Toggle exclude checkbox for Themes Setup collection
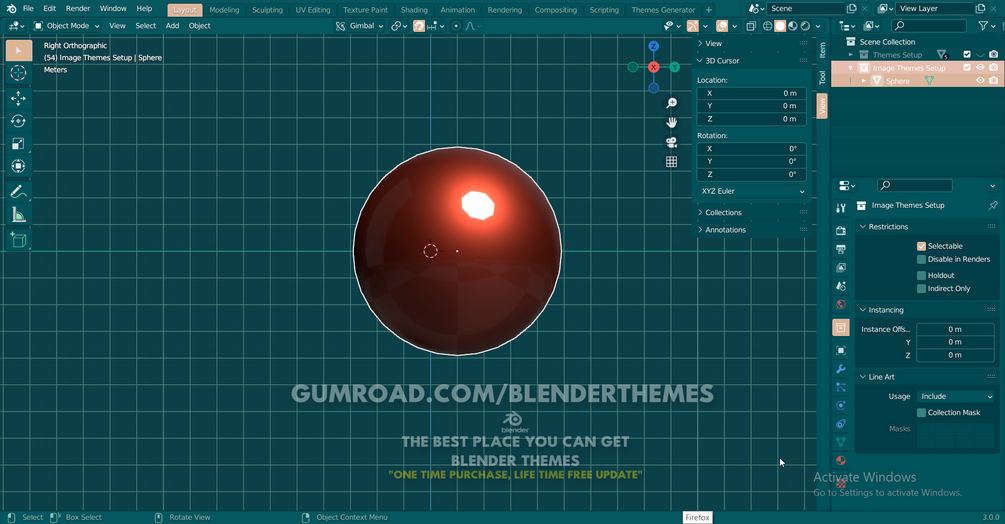 (x=967, y=54)
